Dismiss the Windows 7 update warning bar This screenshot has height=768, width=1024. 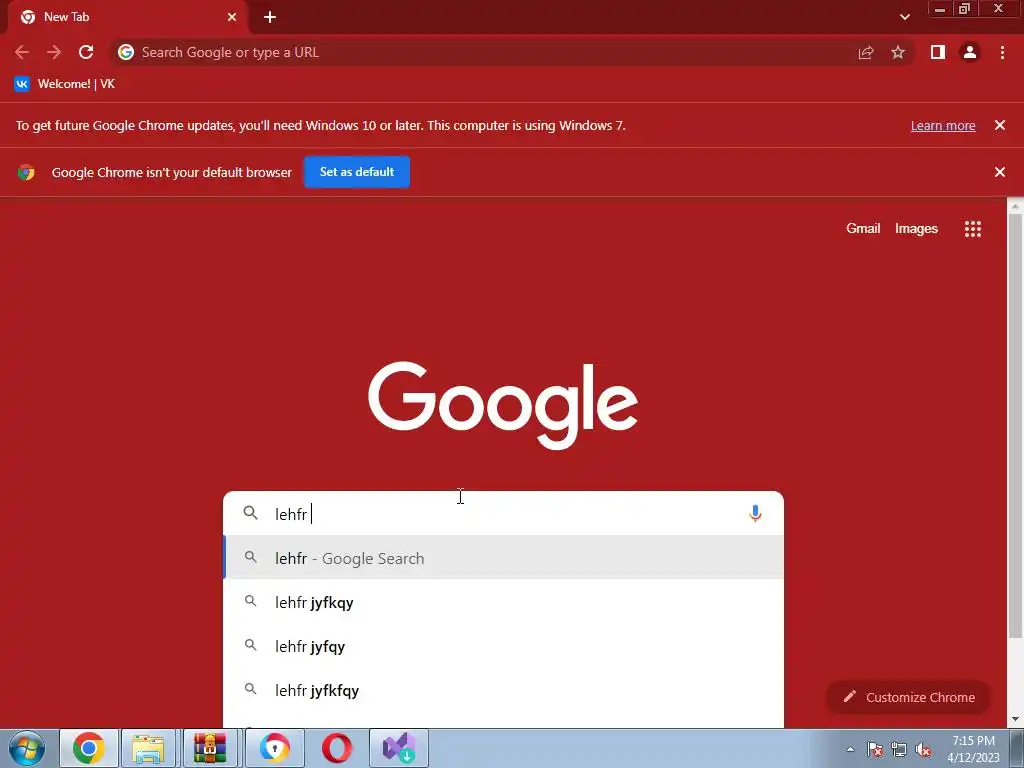click(x=1000, y=125)
